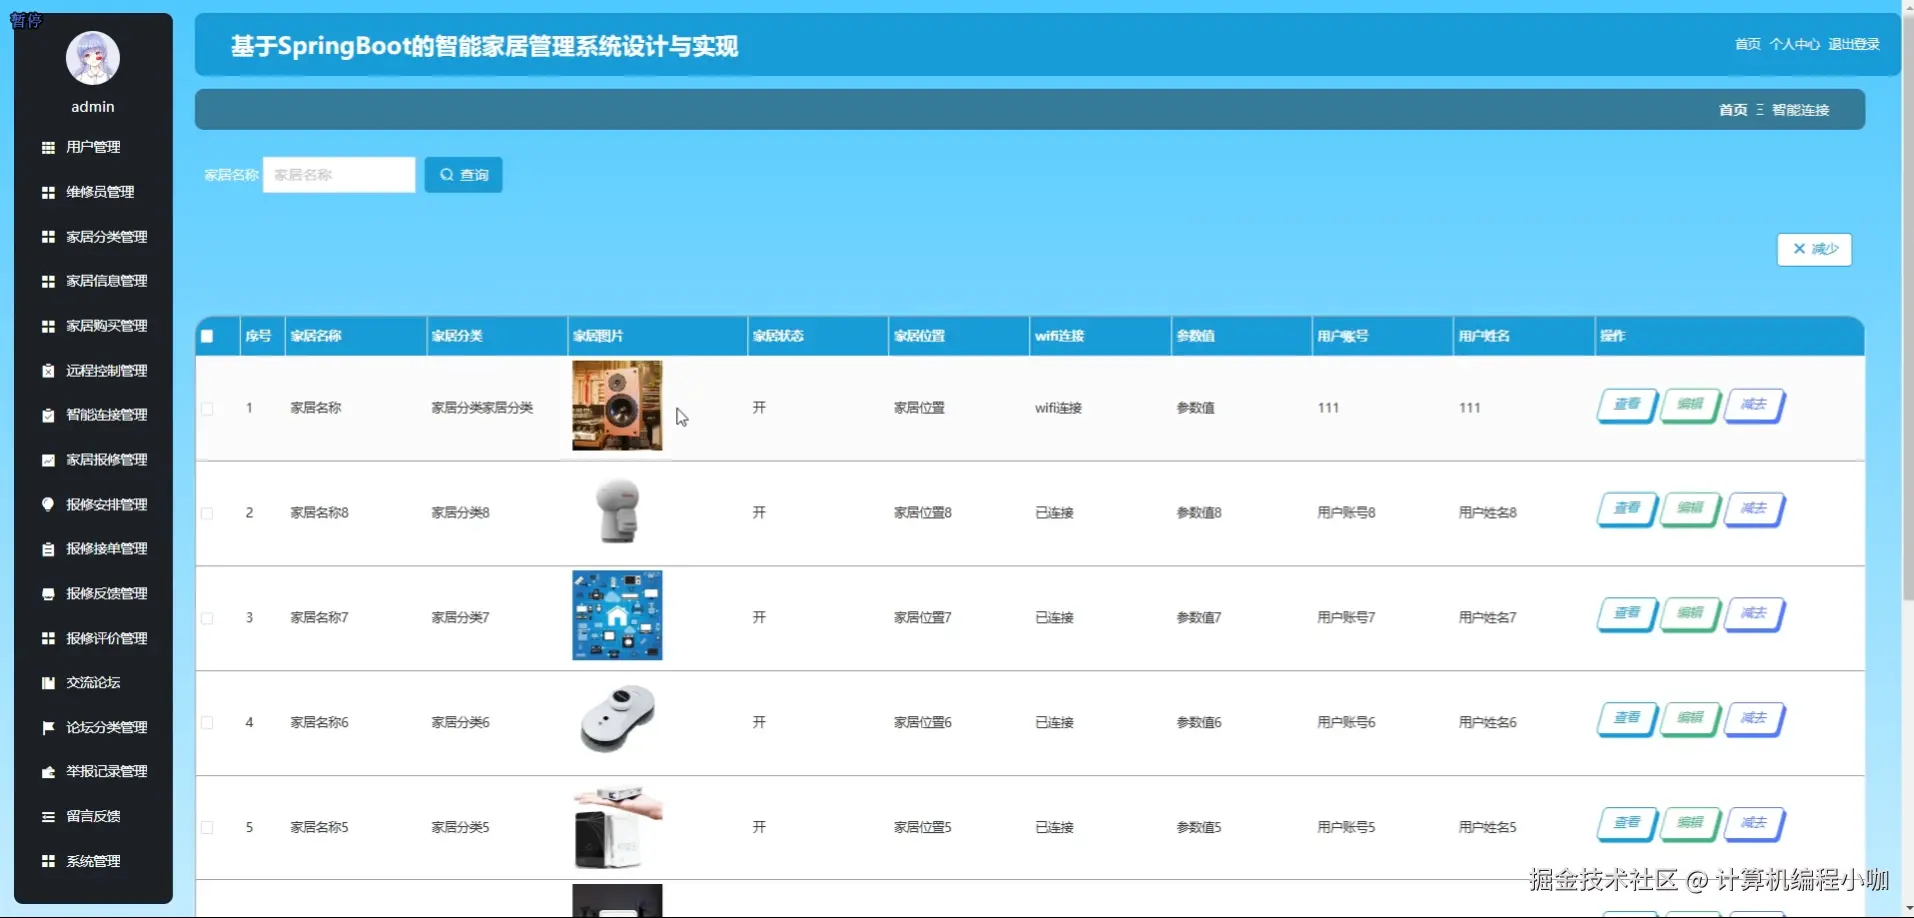Image resolution: width=1914 pixels, height=918 pixels.
Task: Go to 首页 in the top-right header
Action: [x=1747, y=44]
